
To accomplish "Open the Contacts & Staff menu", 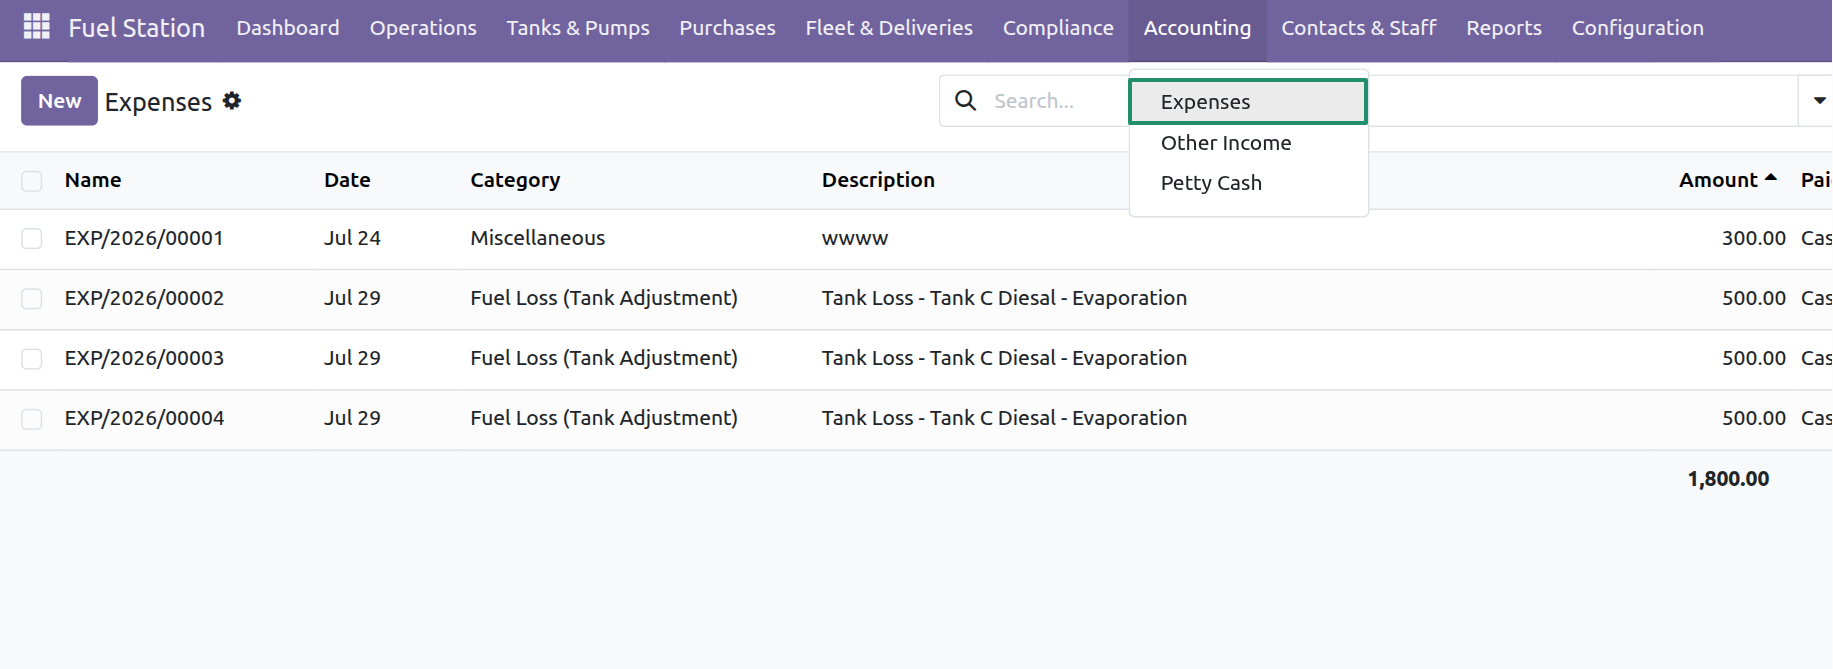I will (x=1358, y=28).
